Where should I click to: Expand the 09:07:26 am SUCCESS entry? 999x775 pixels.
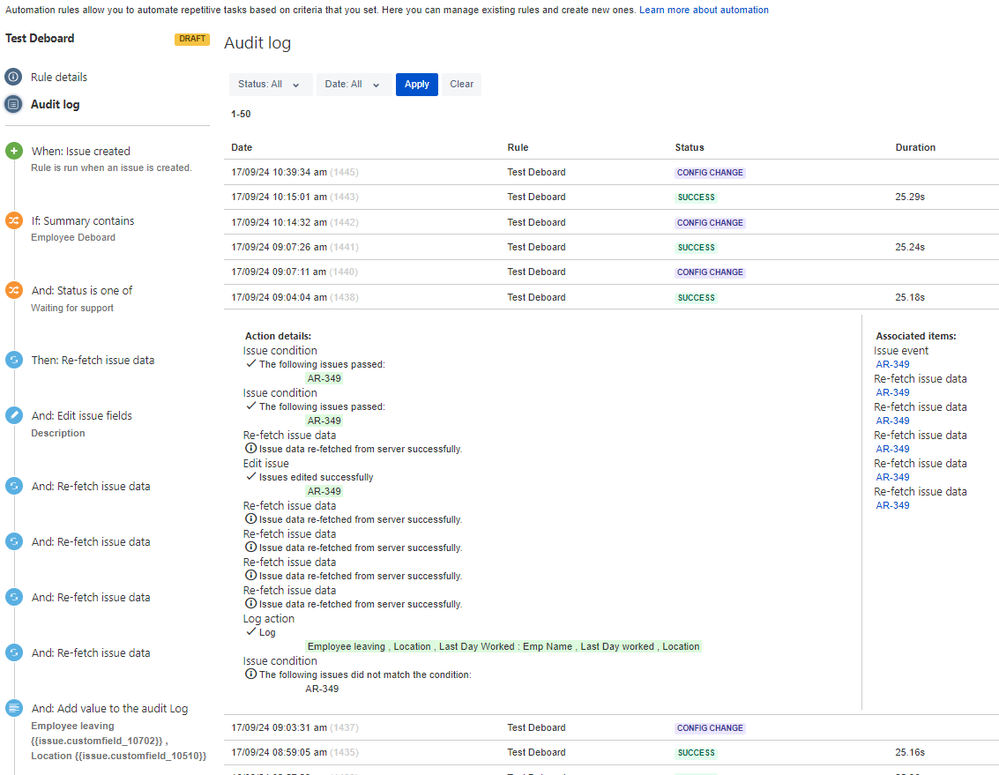click(x=611, y=247)
